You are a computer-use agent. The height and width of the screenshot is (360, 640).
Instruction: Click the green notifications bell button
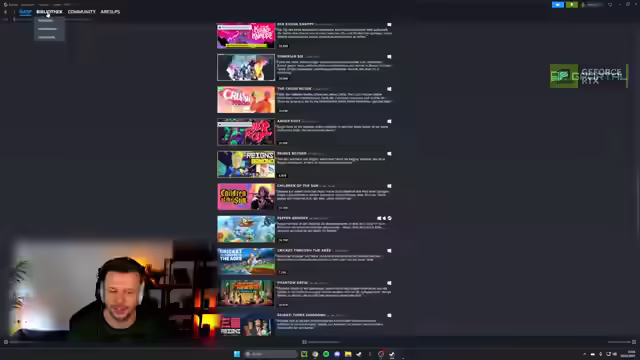point(571,4)
